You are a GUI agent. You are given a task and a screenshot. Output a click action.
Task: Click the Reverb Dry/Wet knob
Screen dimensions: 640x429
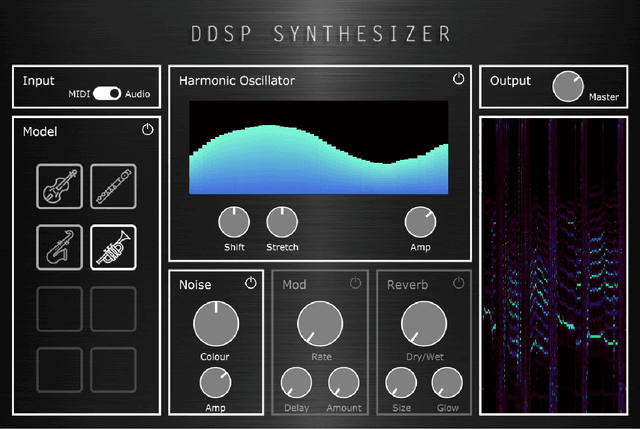point(423,325)
